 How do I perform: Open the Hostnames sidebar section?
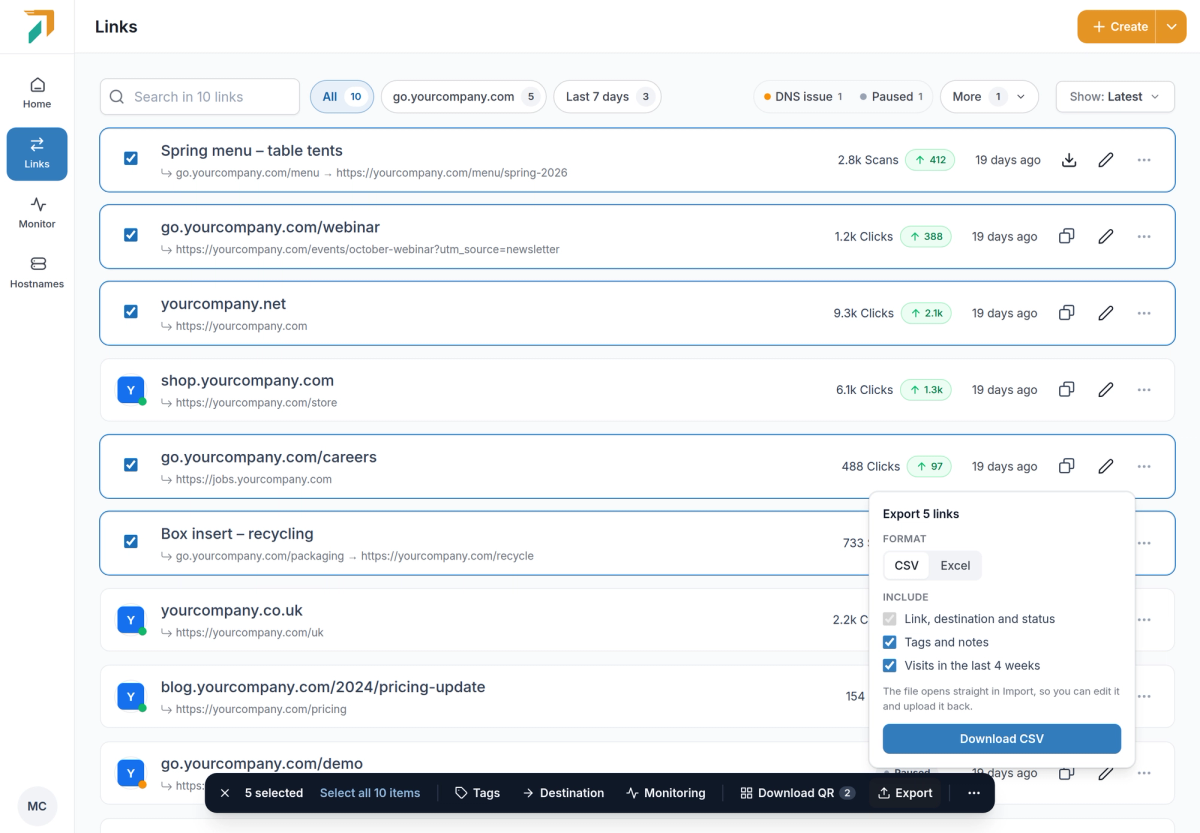[37, 273]
